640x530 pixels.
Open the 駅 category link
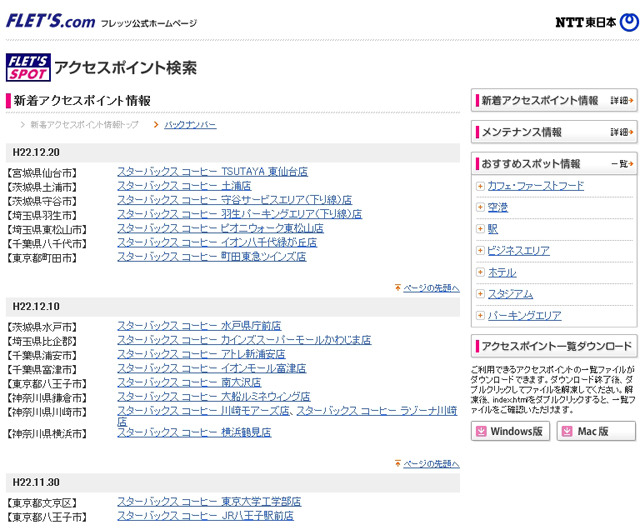tap(493, 229)
